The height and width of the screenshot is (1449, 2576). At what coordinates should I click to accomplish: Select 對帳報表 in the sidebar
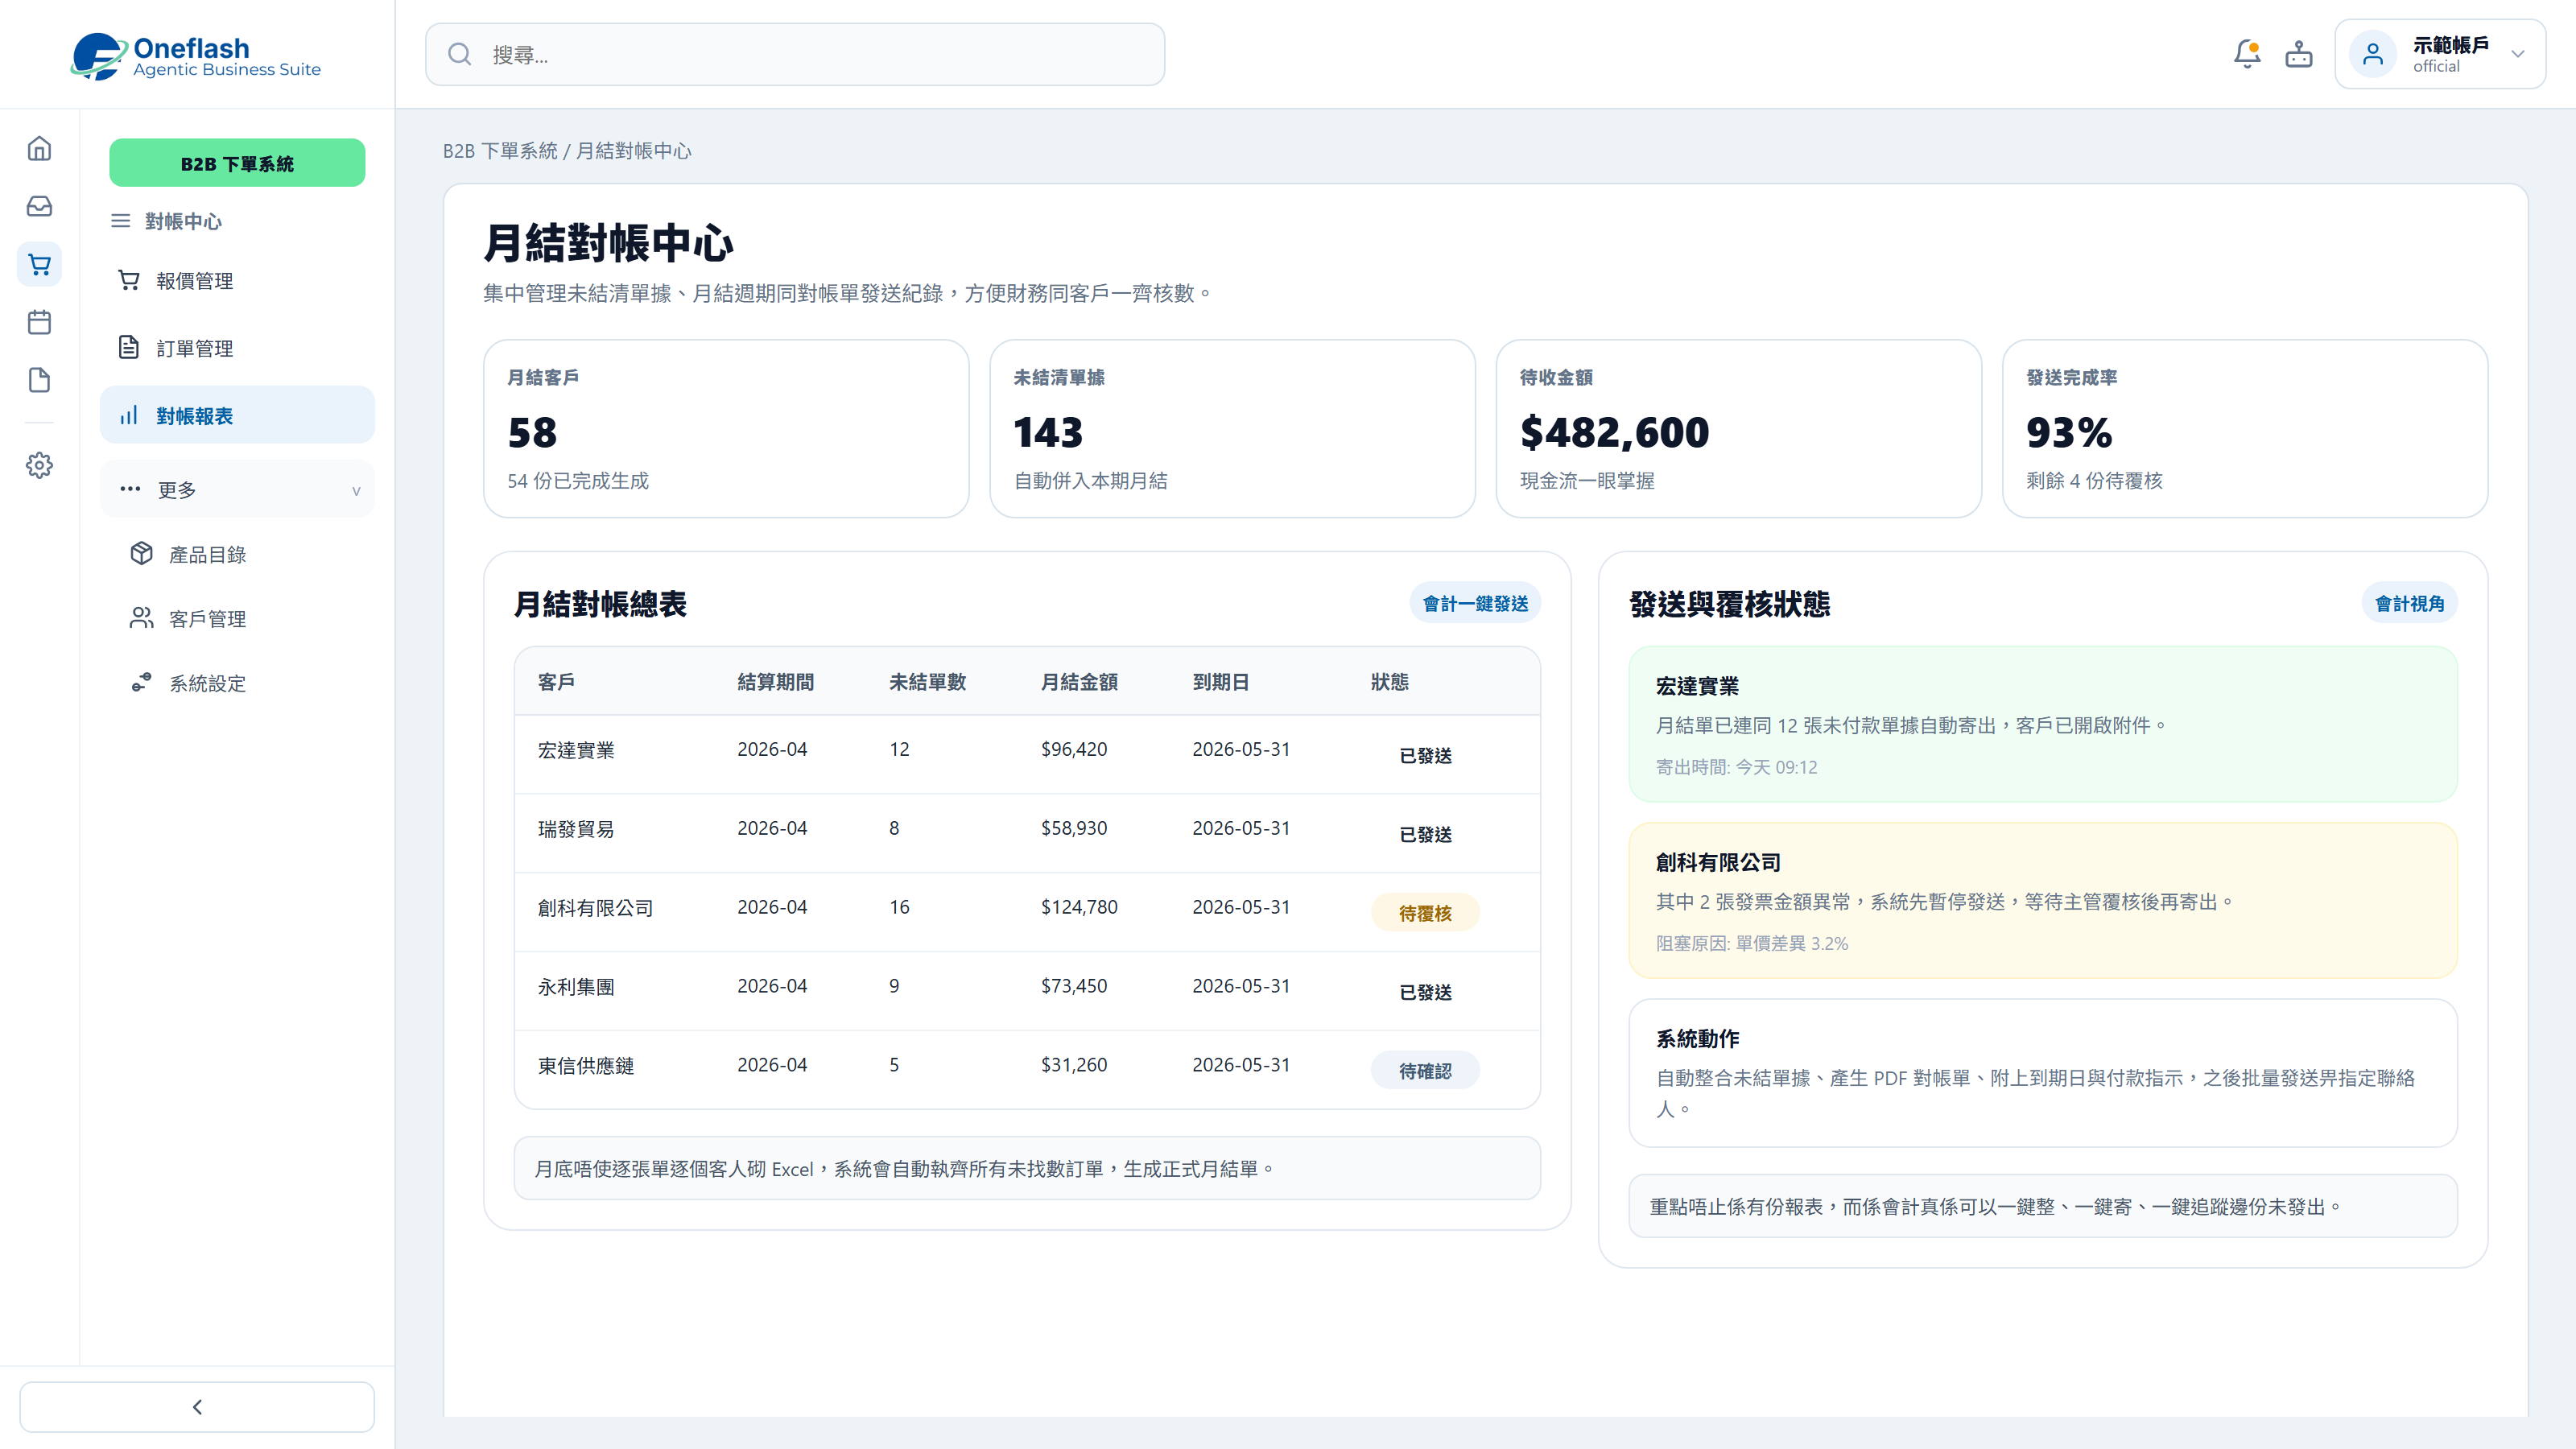(237, 415)
